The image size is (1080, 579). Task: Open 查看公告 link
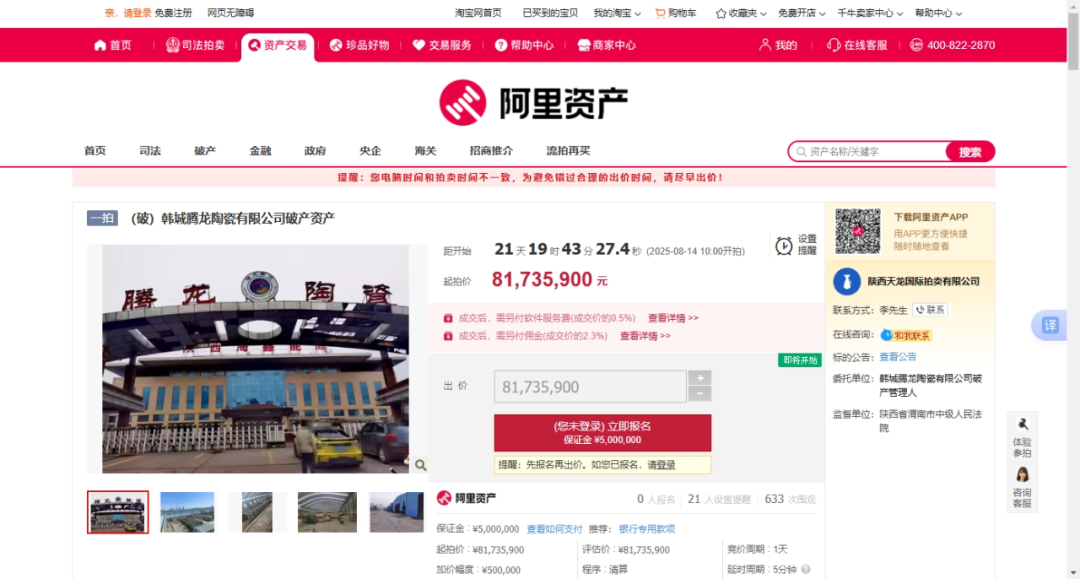click(897, 357)
